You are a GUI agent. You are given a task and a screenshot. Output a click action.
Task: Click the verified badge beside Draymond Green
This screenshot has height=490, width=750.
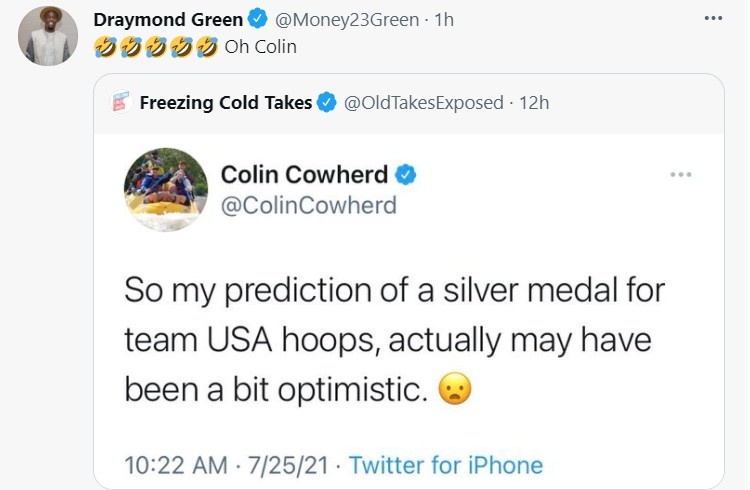tap(256, 20)
